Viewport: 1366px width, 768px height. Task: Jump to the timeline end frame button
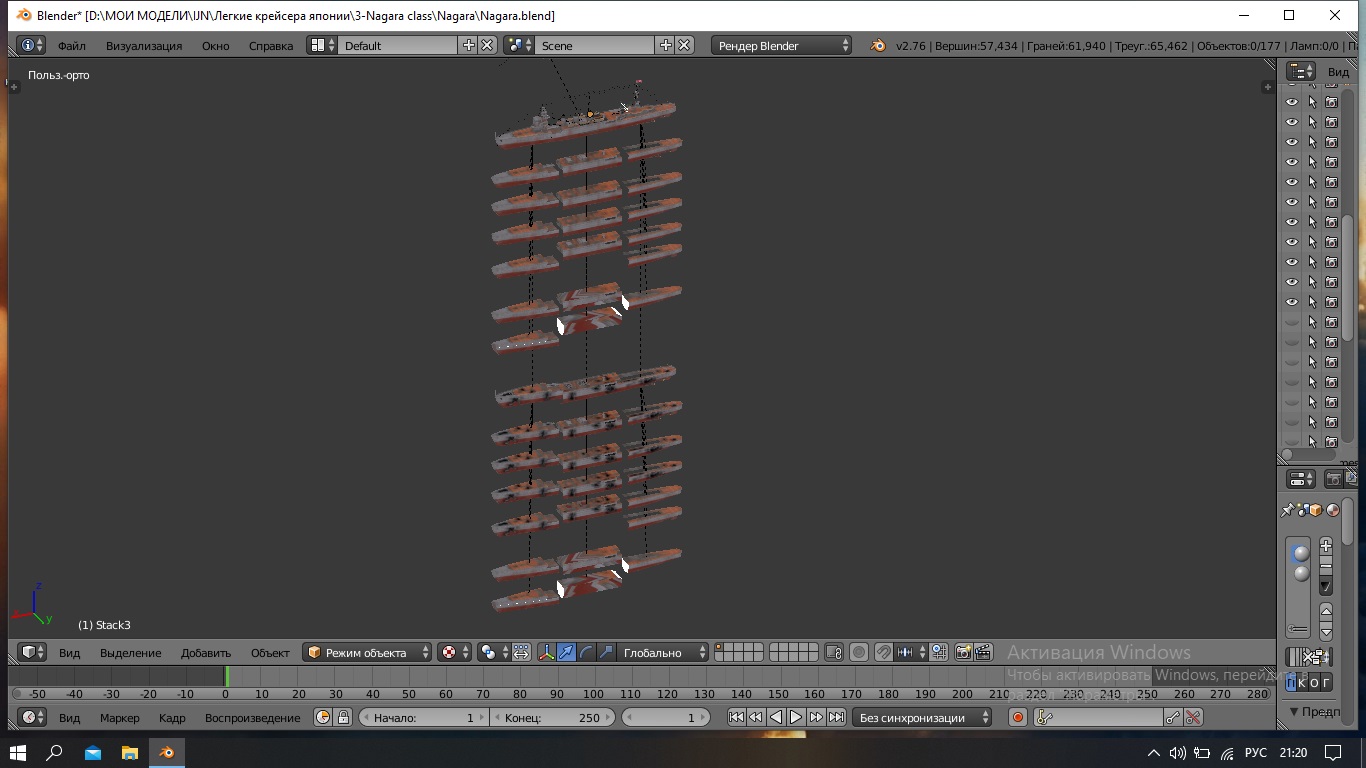coord(837,717)
